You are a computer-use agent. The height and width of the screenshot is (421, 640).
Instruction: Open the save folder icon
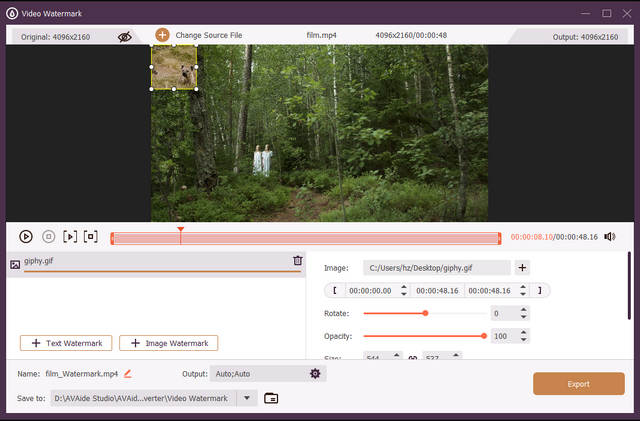(x=271, y=398)
